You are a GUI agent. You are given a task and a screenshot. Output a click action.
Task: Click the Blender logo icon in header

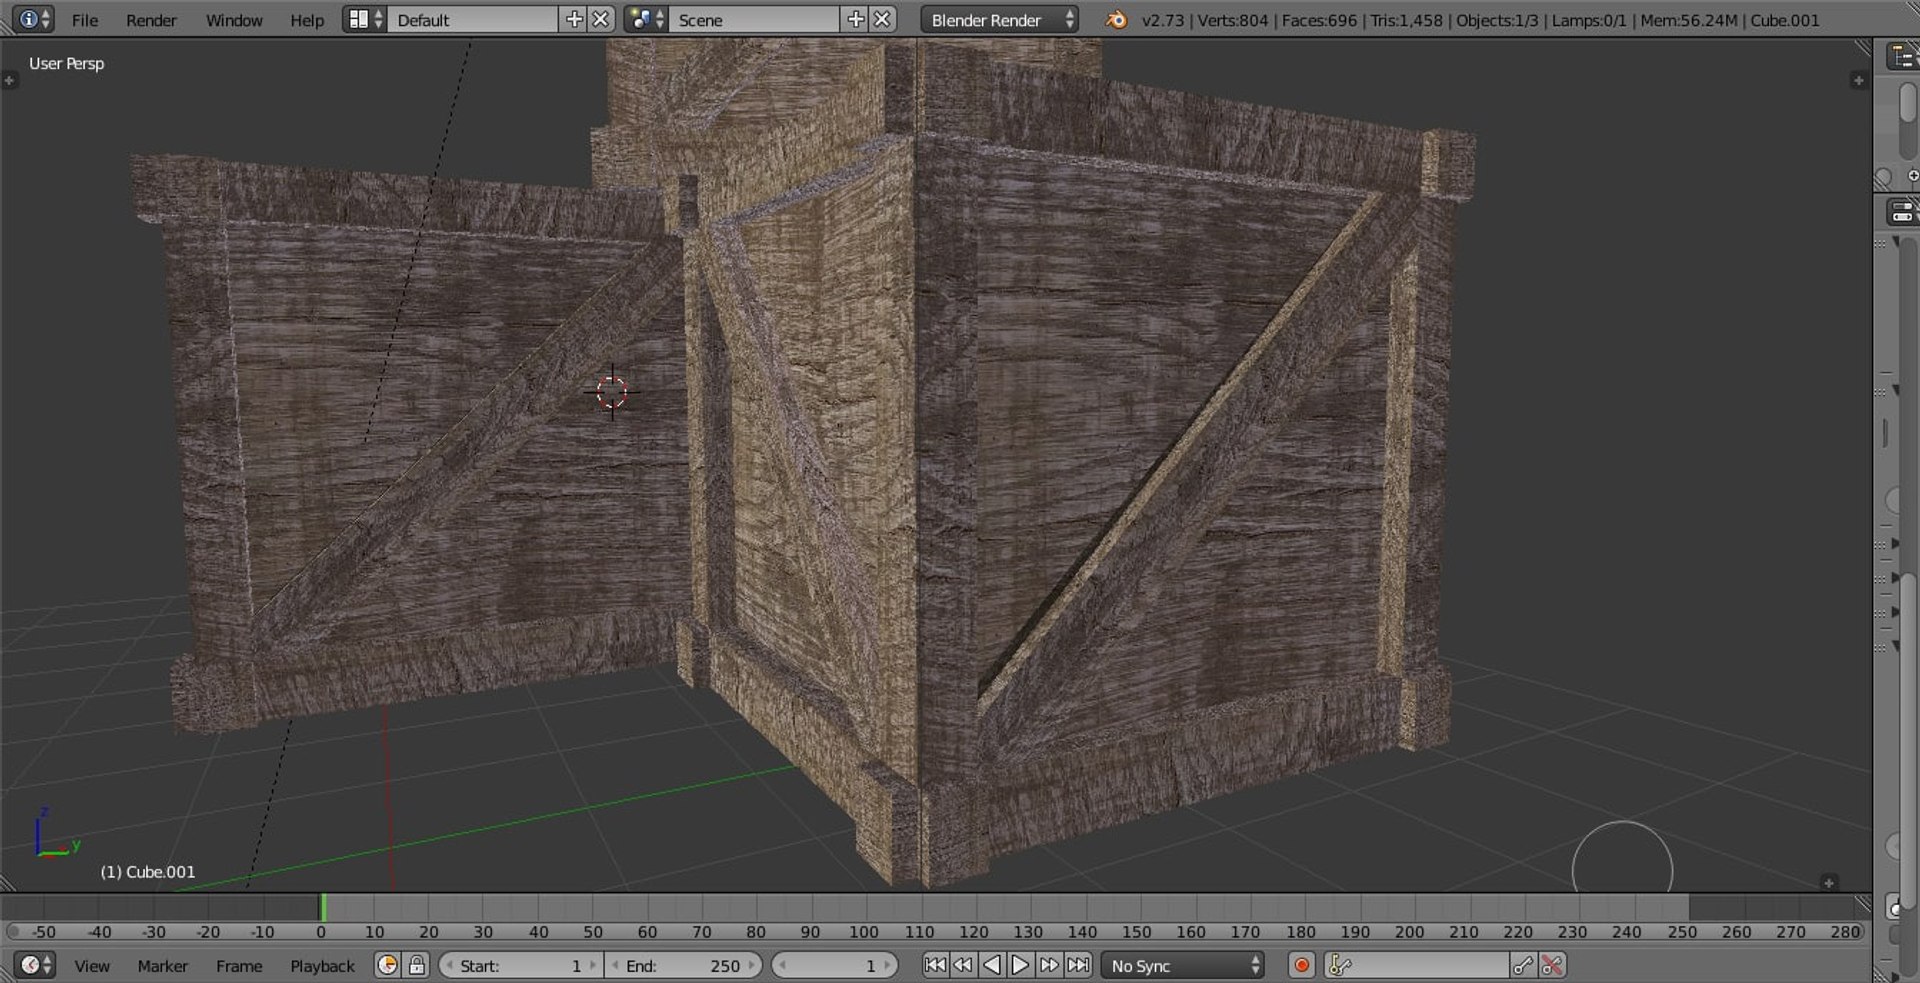(1116, 20)
